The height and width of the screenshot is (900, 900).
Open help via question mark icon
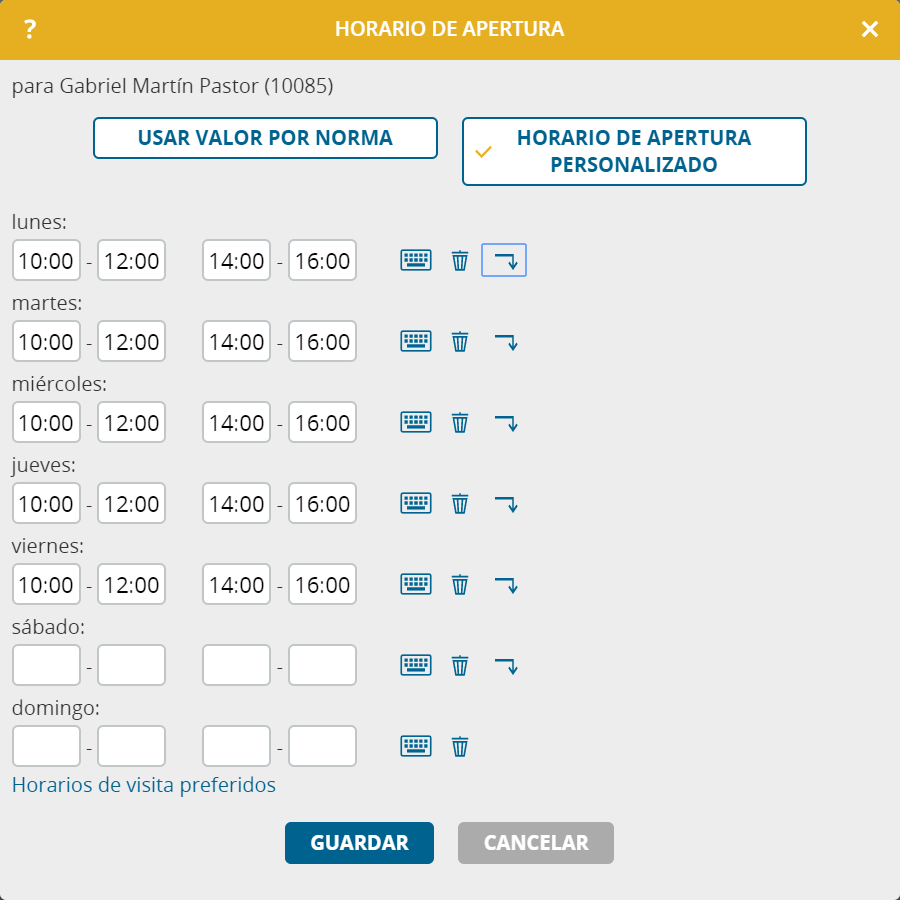pyautogui.click(x=30, y=29)
